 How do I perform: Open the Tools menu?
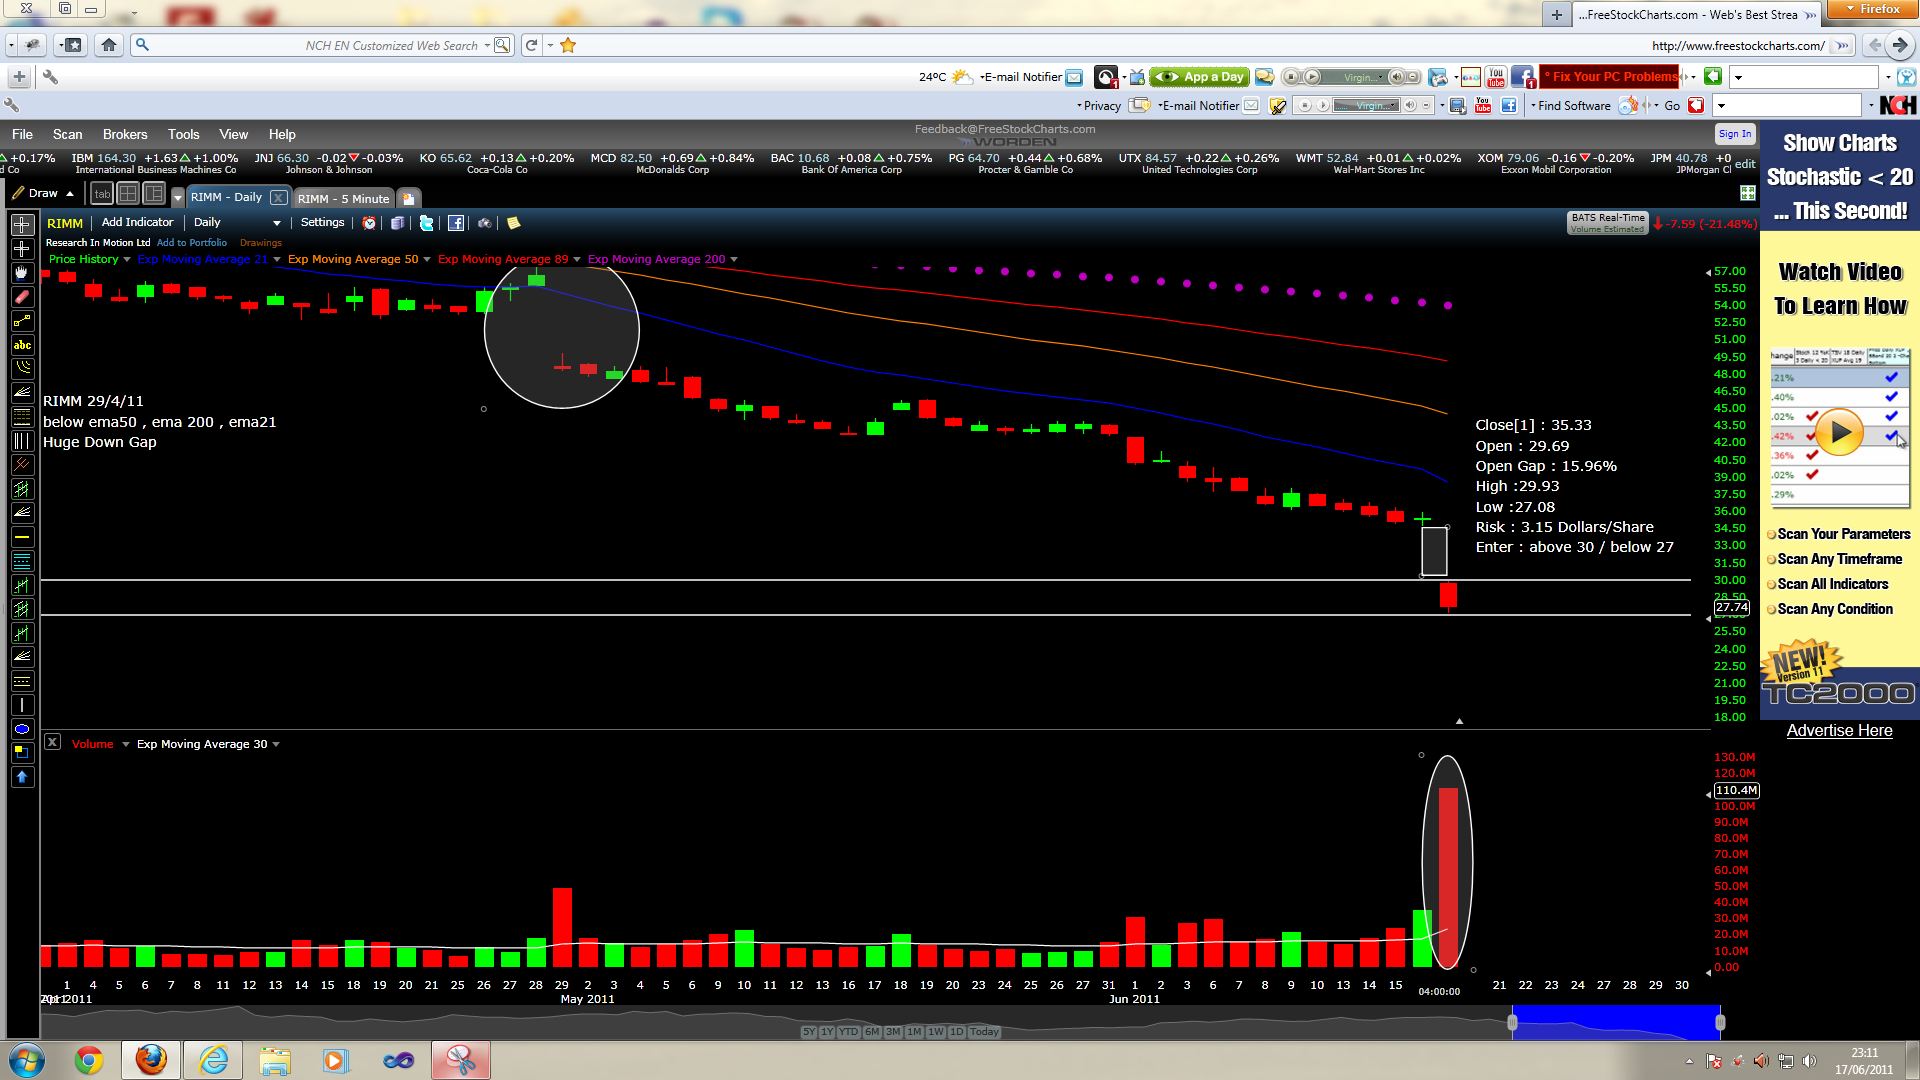coord(183,134)
